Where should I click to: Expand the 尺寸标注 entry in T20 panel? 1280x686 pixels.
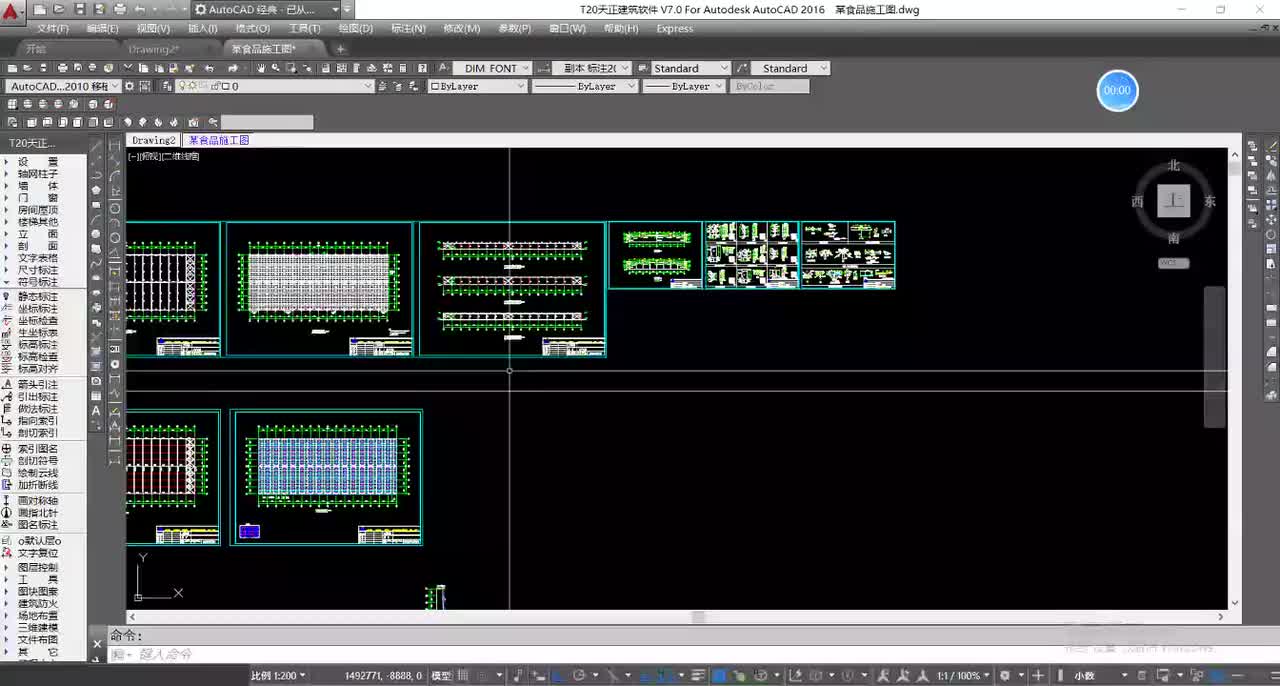click(38, 270)
